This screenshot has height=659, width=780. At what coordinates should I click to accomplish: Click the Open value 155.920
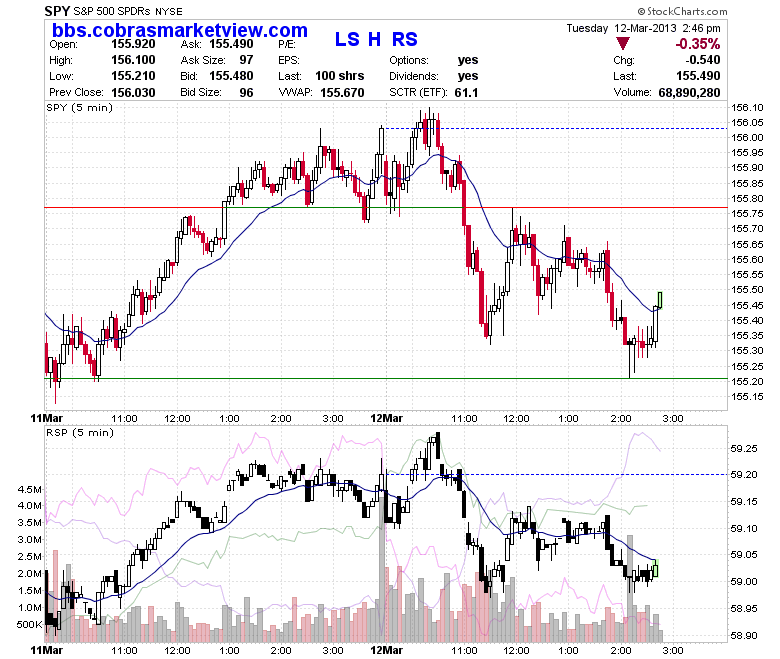point(133,44)
